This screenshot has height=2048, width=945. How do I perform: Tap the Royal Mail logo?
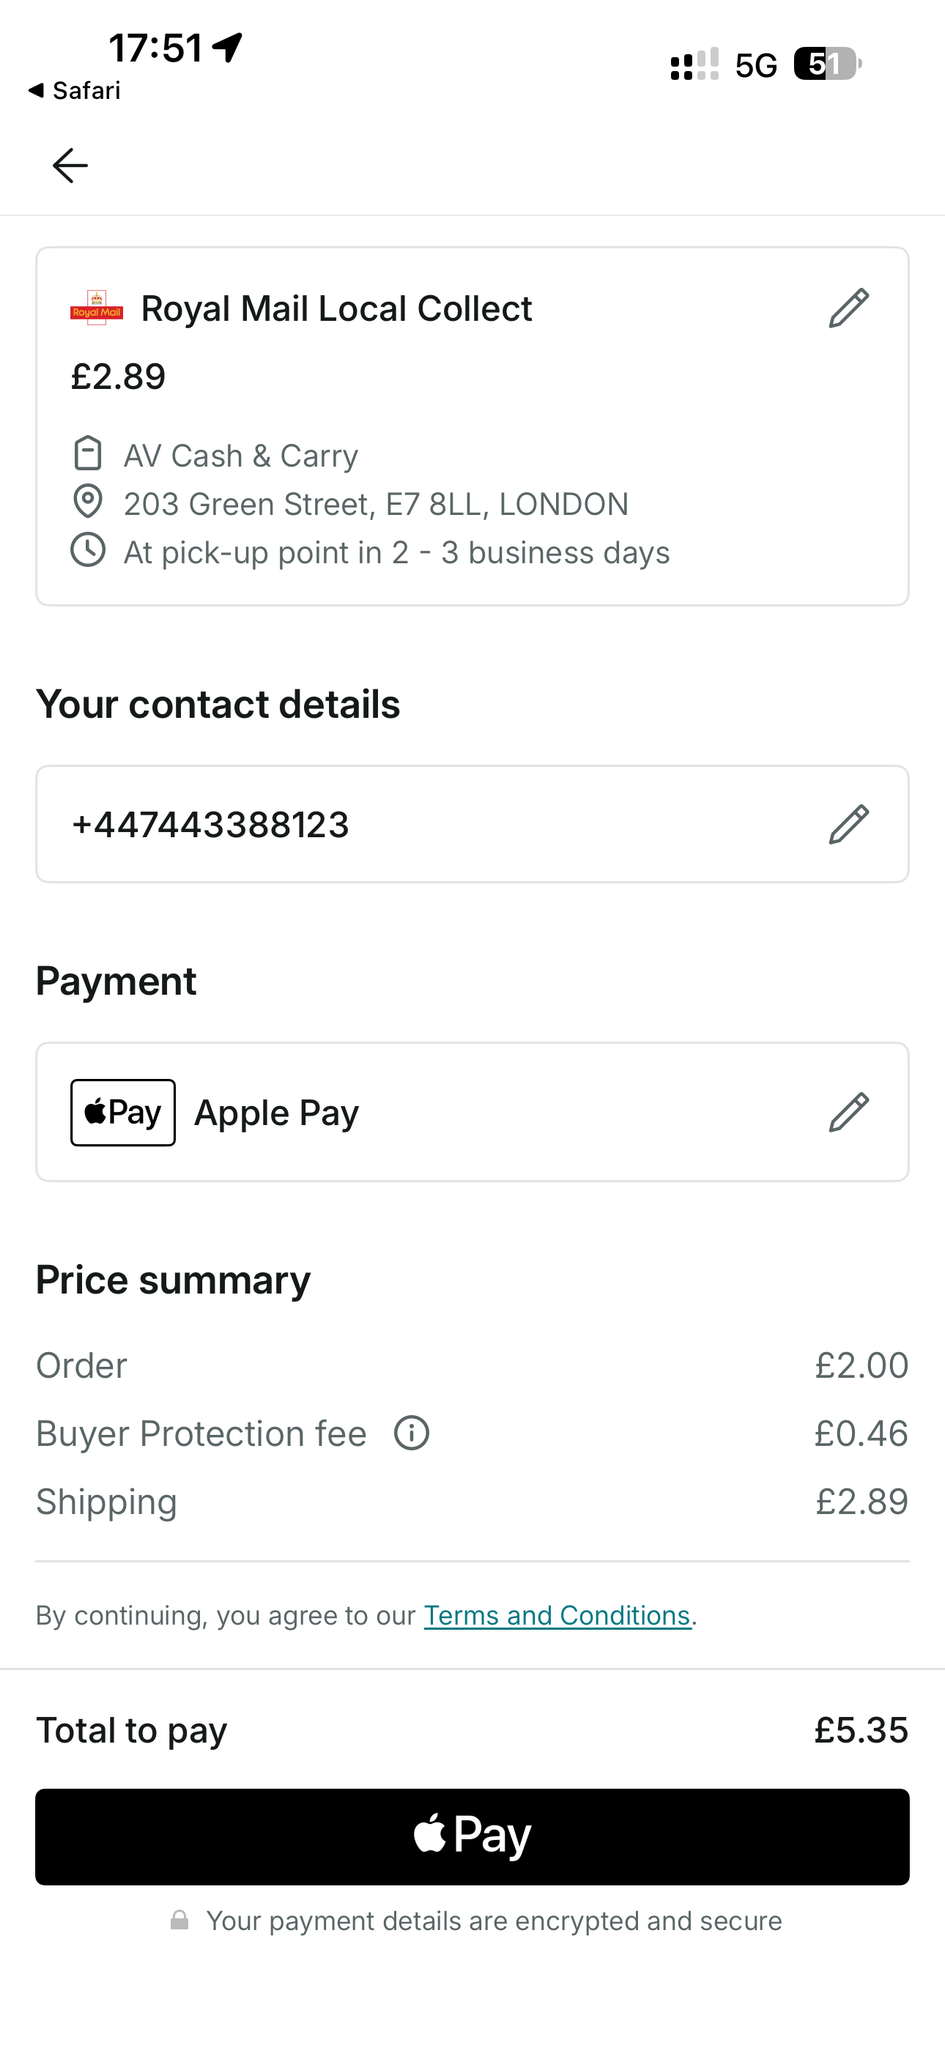[x=97, y=309]
